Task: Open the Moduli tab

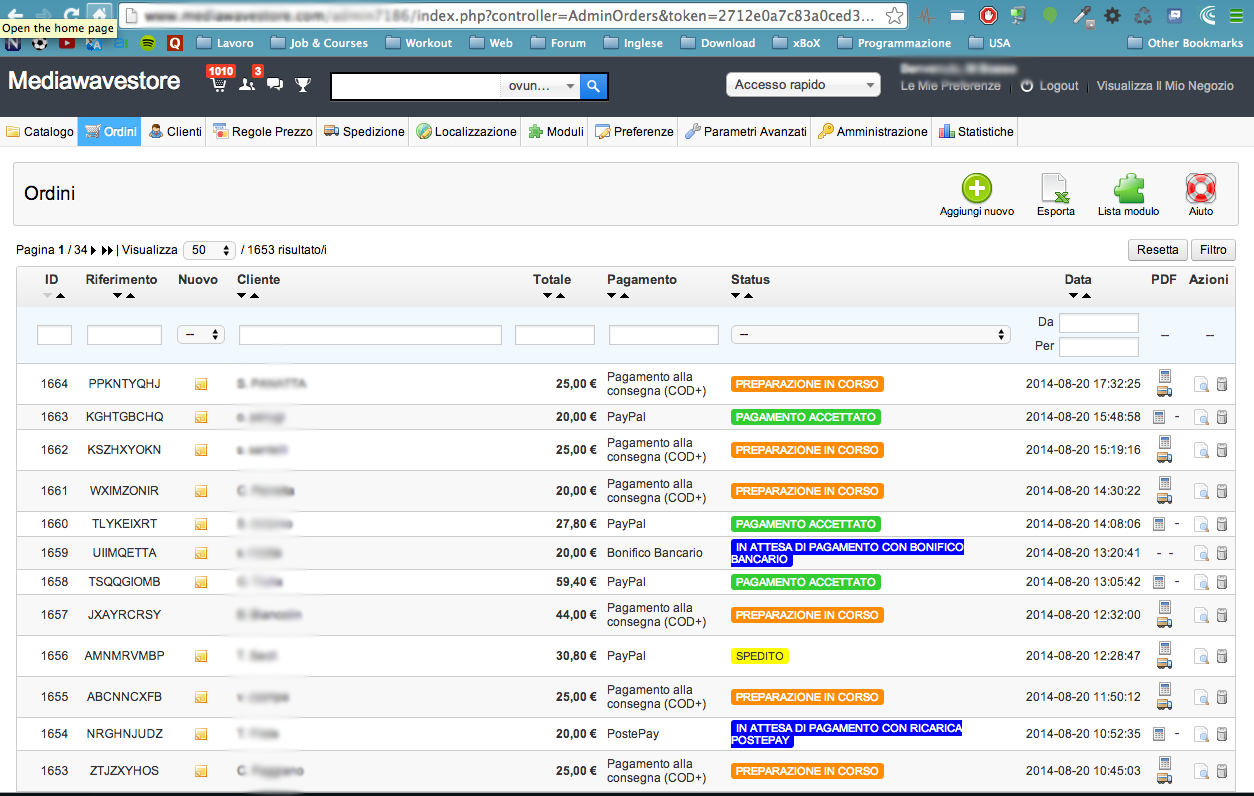Action: point(556,132)
